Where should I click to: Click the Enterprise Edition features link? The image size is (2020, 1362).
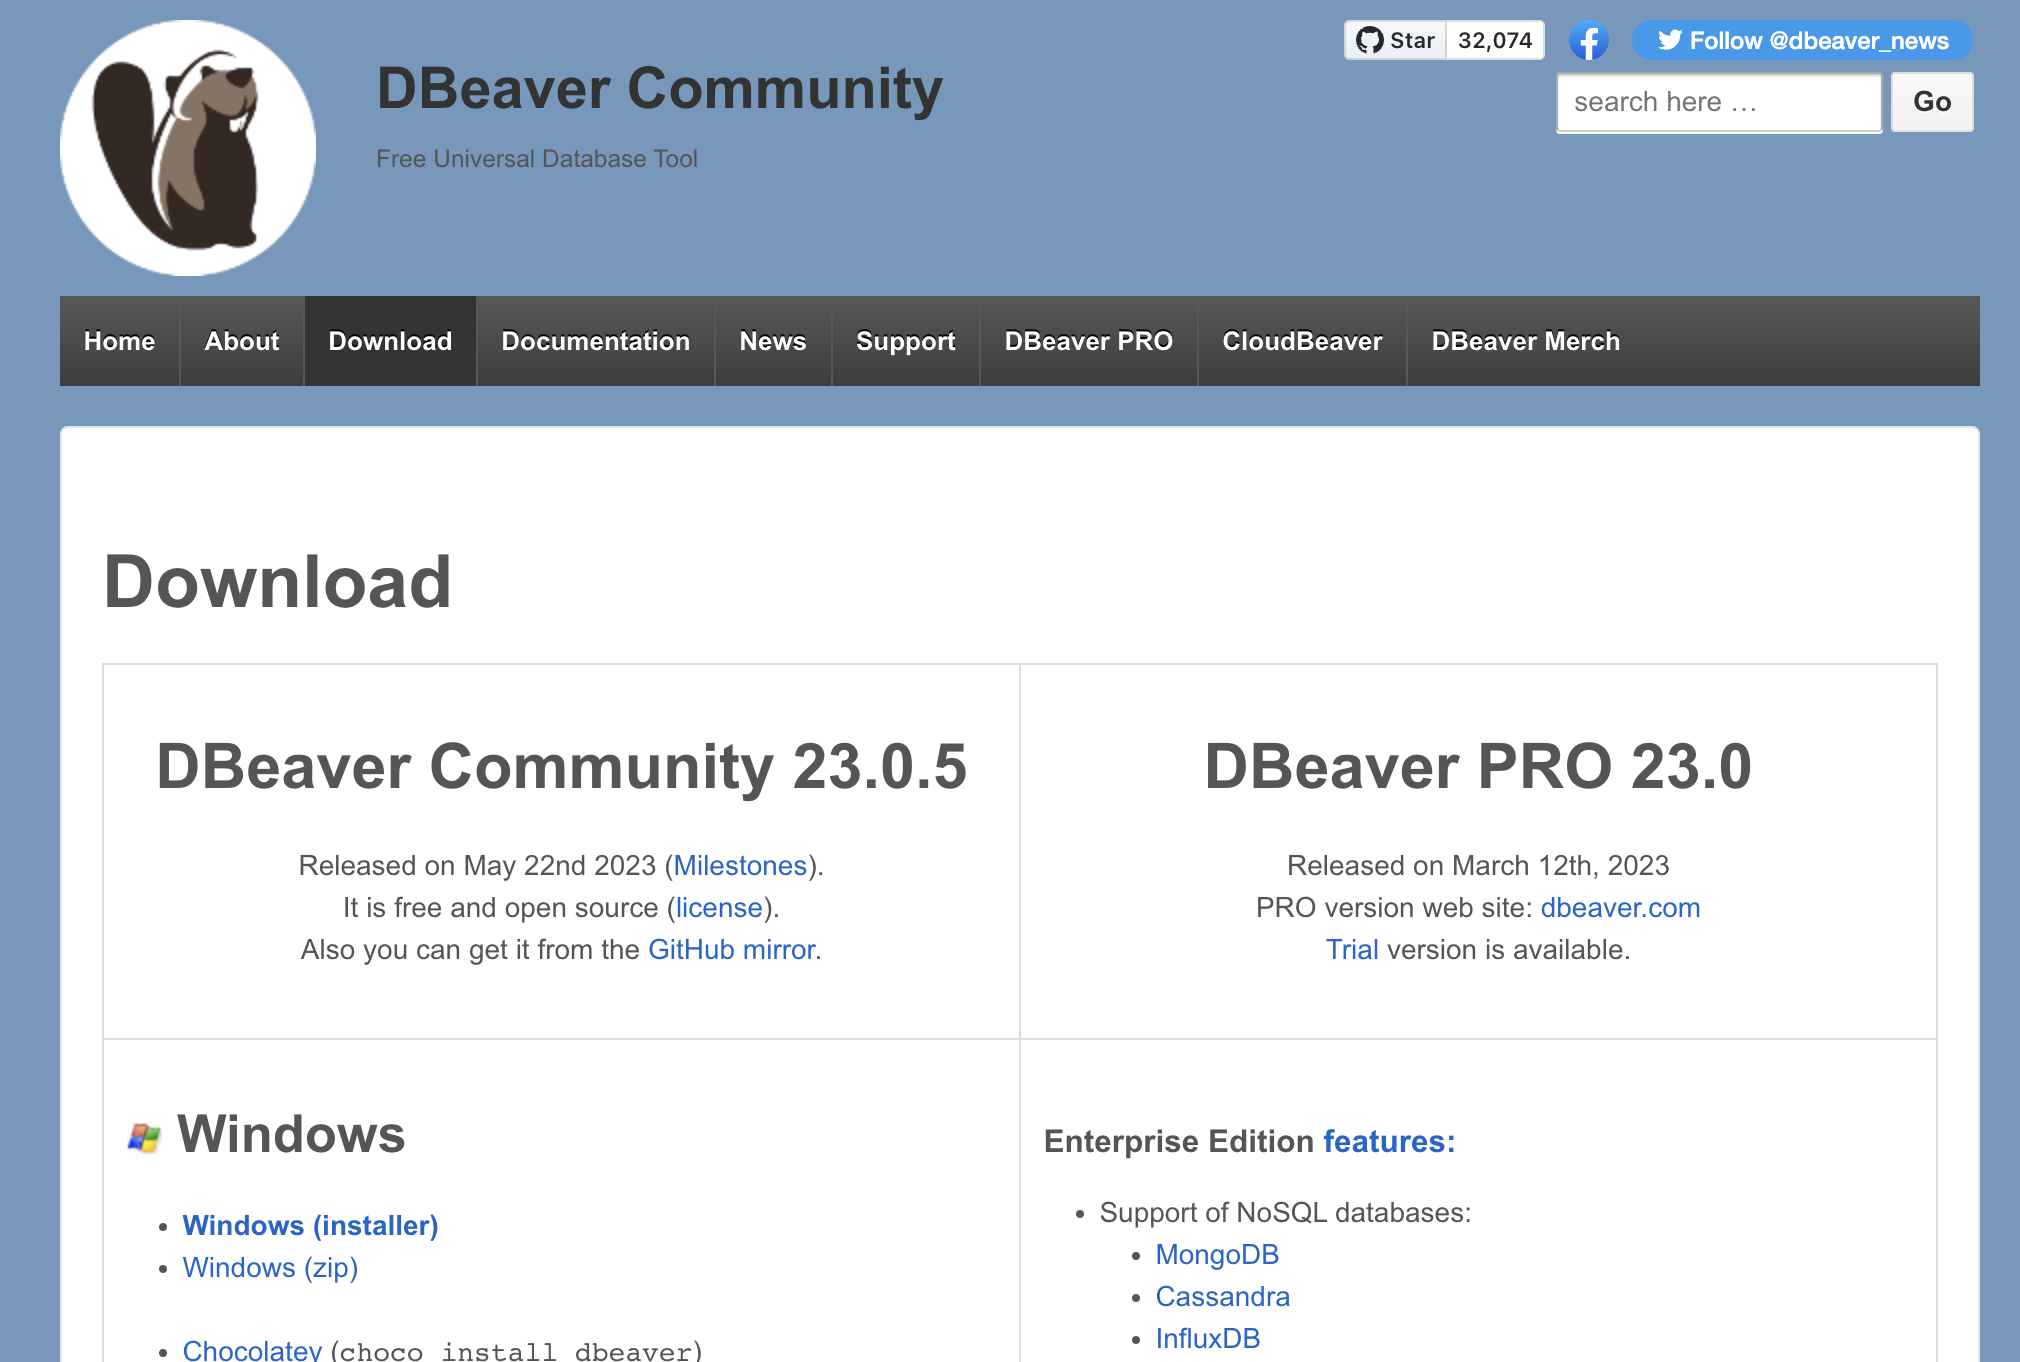[x=1389, y=1141]
